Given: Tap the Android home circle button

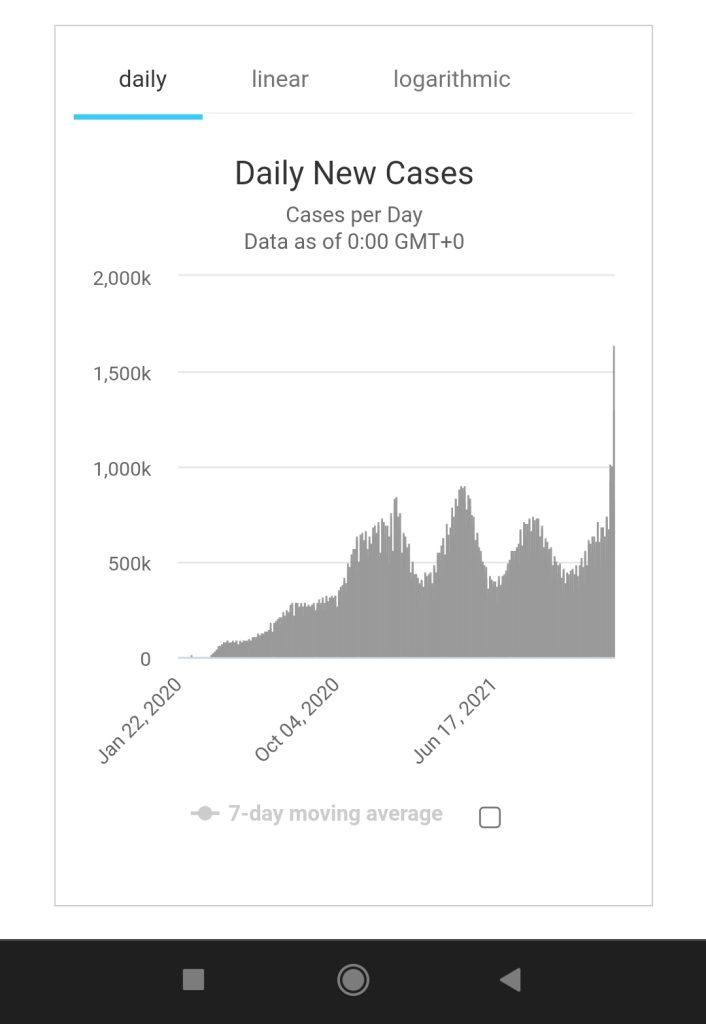Looking at the screenshot, I should [353, 980].
